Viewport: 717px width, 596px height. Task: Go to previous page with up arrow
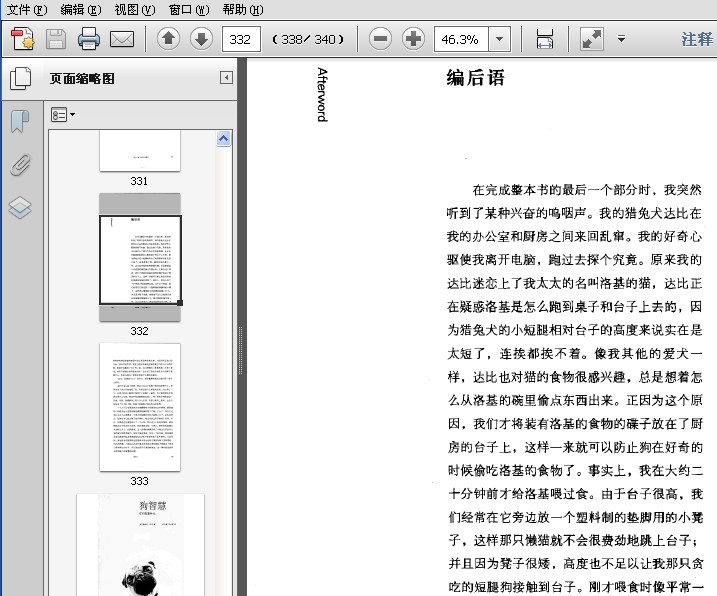(168, 40)
